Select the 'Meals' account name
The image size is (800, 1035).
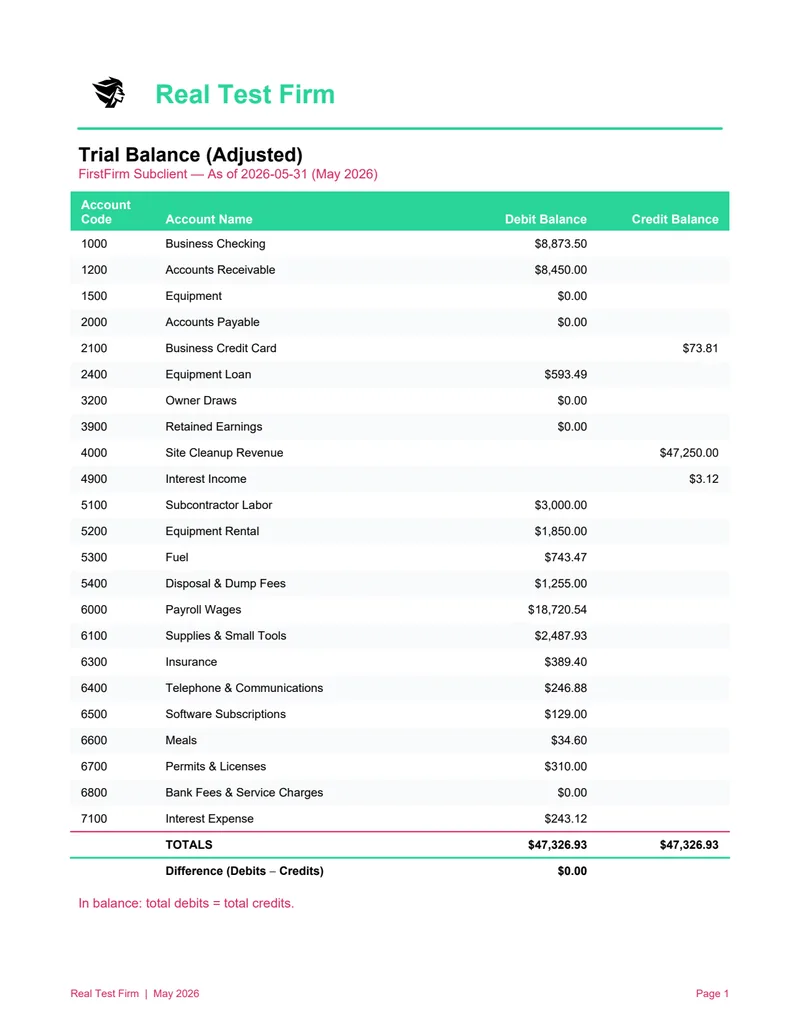pos(181,741)
